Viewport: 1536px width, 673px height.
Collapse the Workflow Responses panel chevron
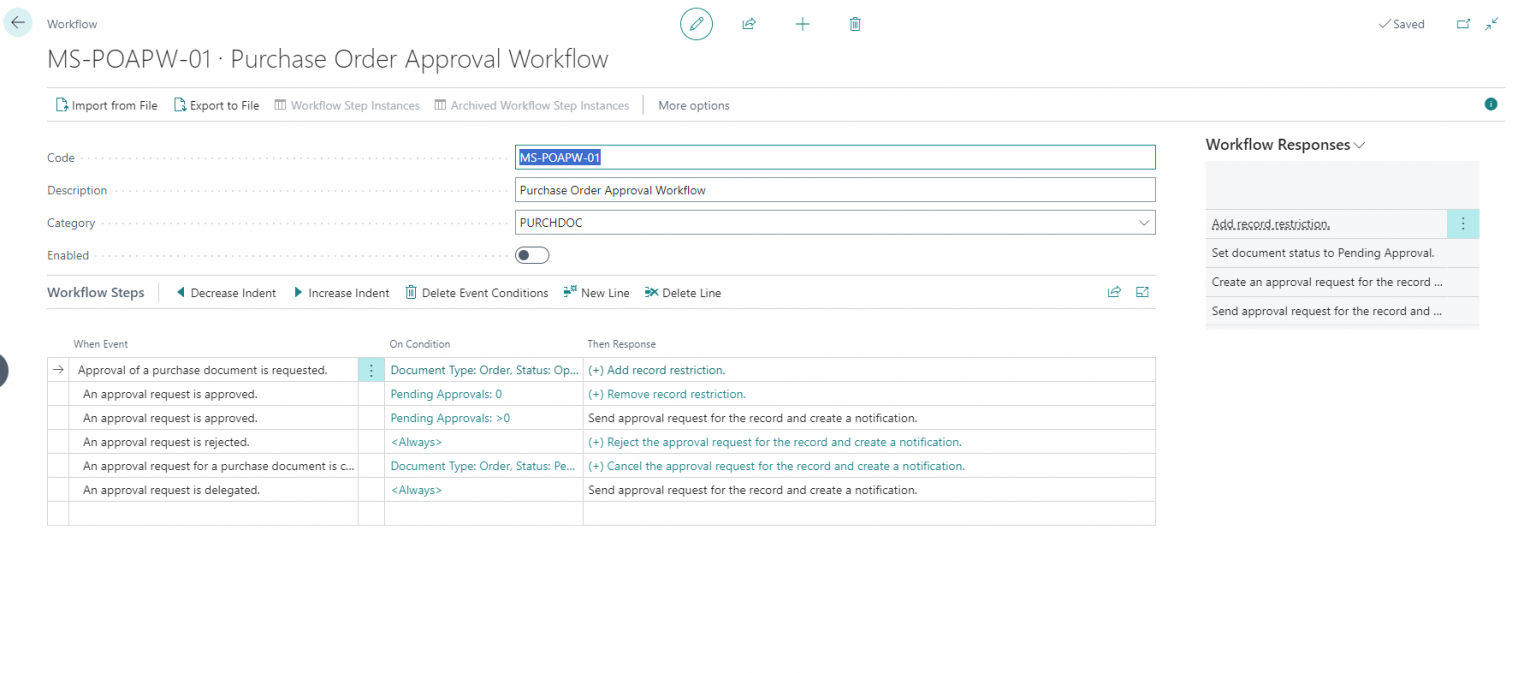pyautogui.click(x=1359, y=144)
